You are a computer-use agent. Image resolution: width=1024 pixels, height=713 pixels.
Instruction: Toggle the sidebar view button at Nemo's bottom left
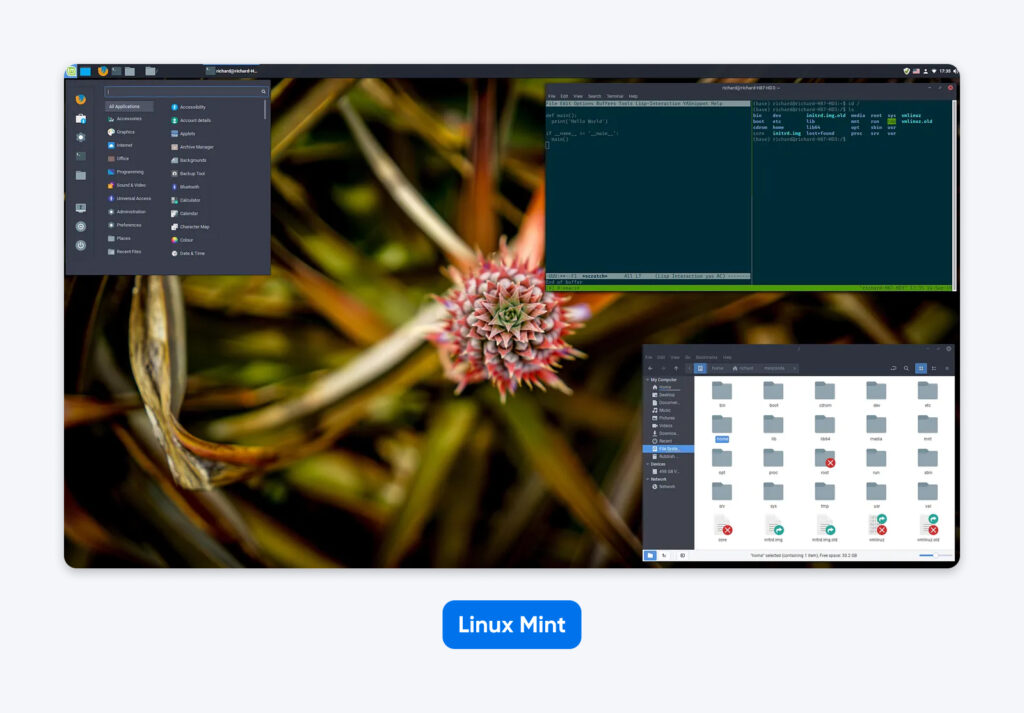[x=650, y=555]
